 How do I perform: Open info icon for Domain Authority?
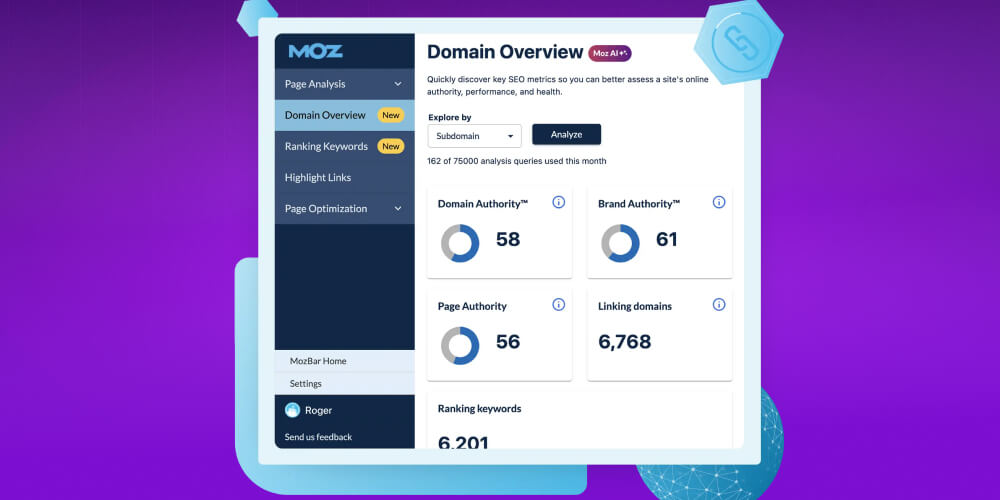click(559, 202)
